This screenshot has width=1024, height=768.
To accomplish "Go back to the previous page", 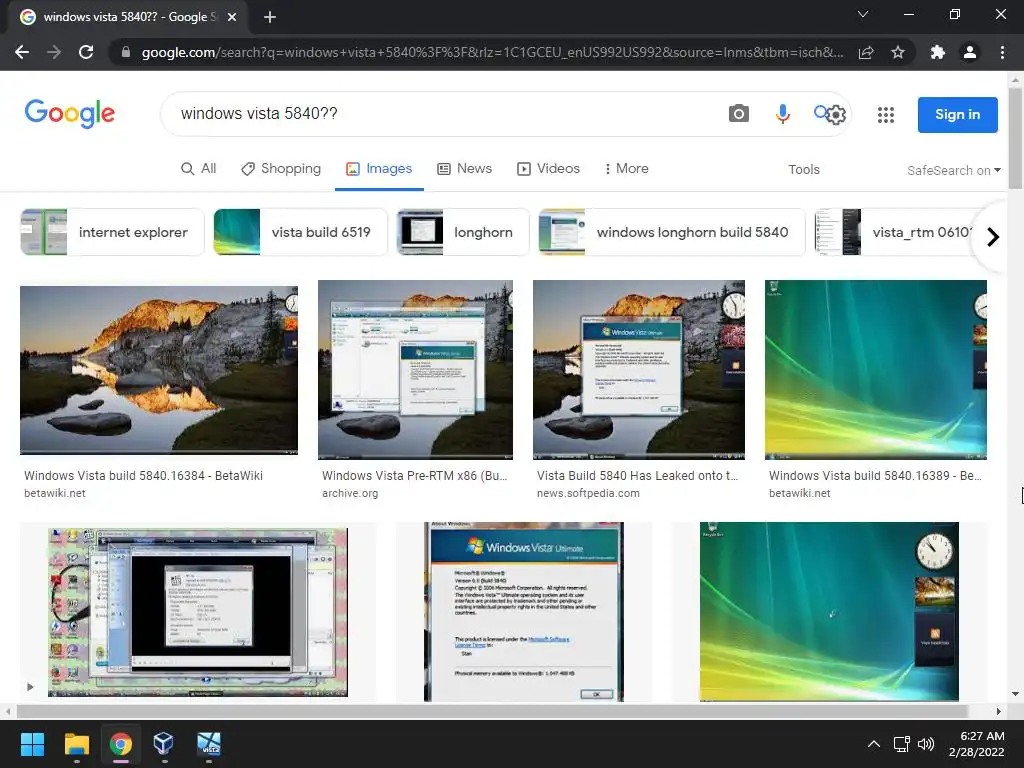I will (22, 52).
